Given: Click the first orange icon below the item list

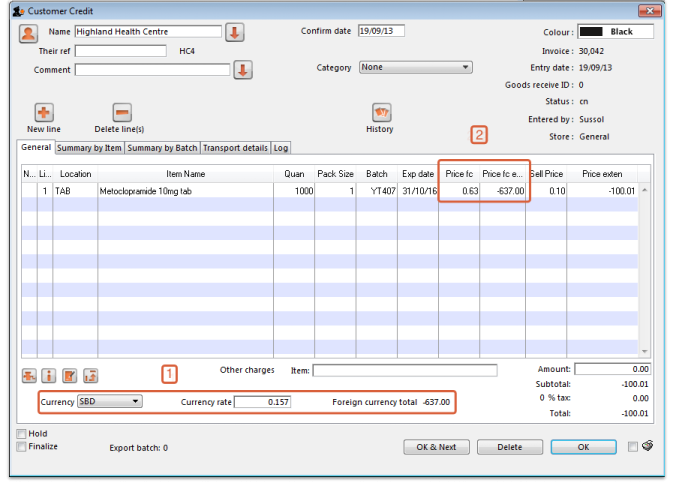Looking at the screenshot, I should (x=30, y=376).
